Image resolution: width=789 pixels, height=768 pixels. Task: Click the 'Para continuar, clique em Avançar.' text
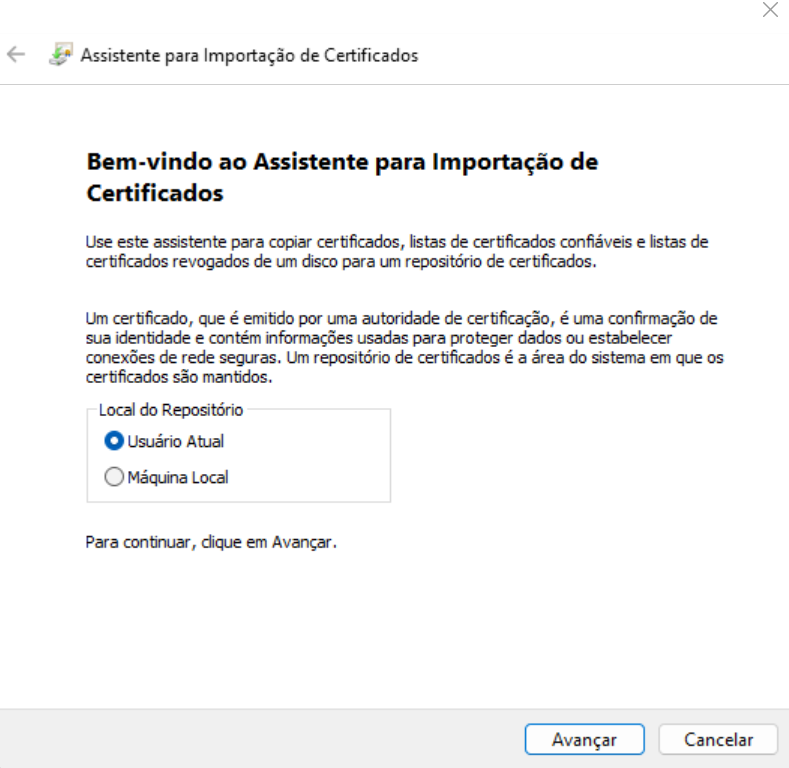211,543
